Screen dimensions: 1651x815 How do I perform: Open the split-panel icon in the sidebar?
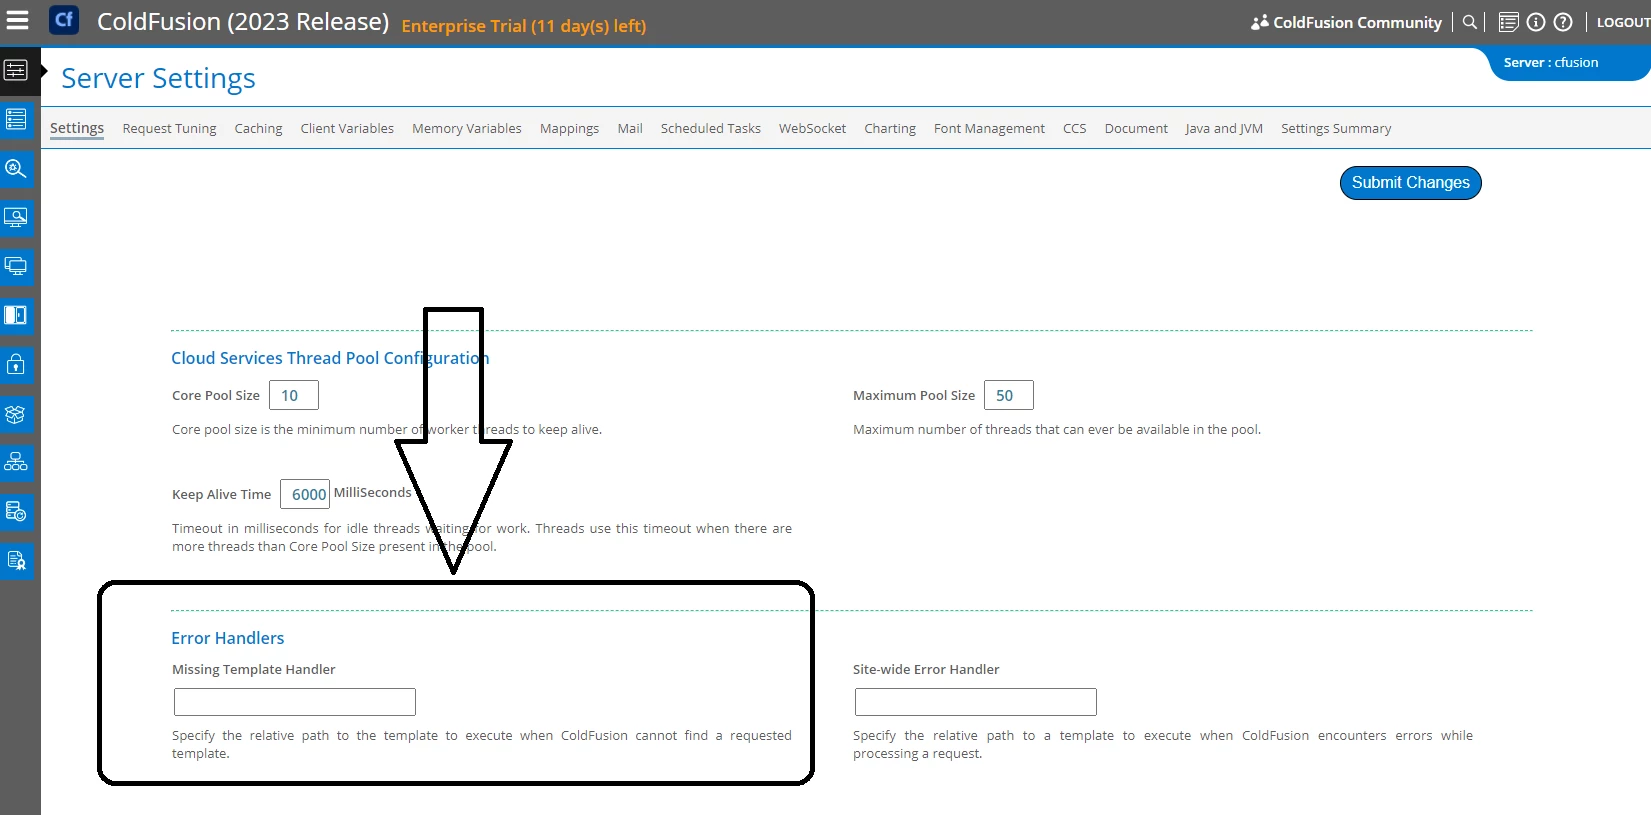[x=16, y=315]
